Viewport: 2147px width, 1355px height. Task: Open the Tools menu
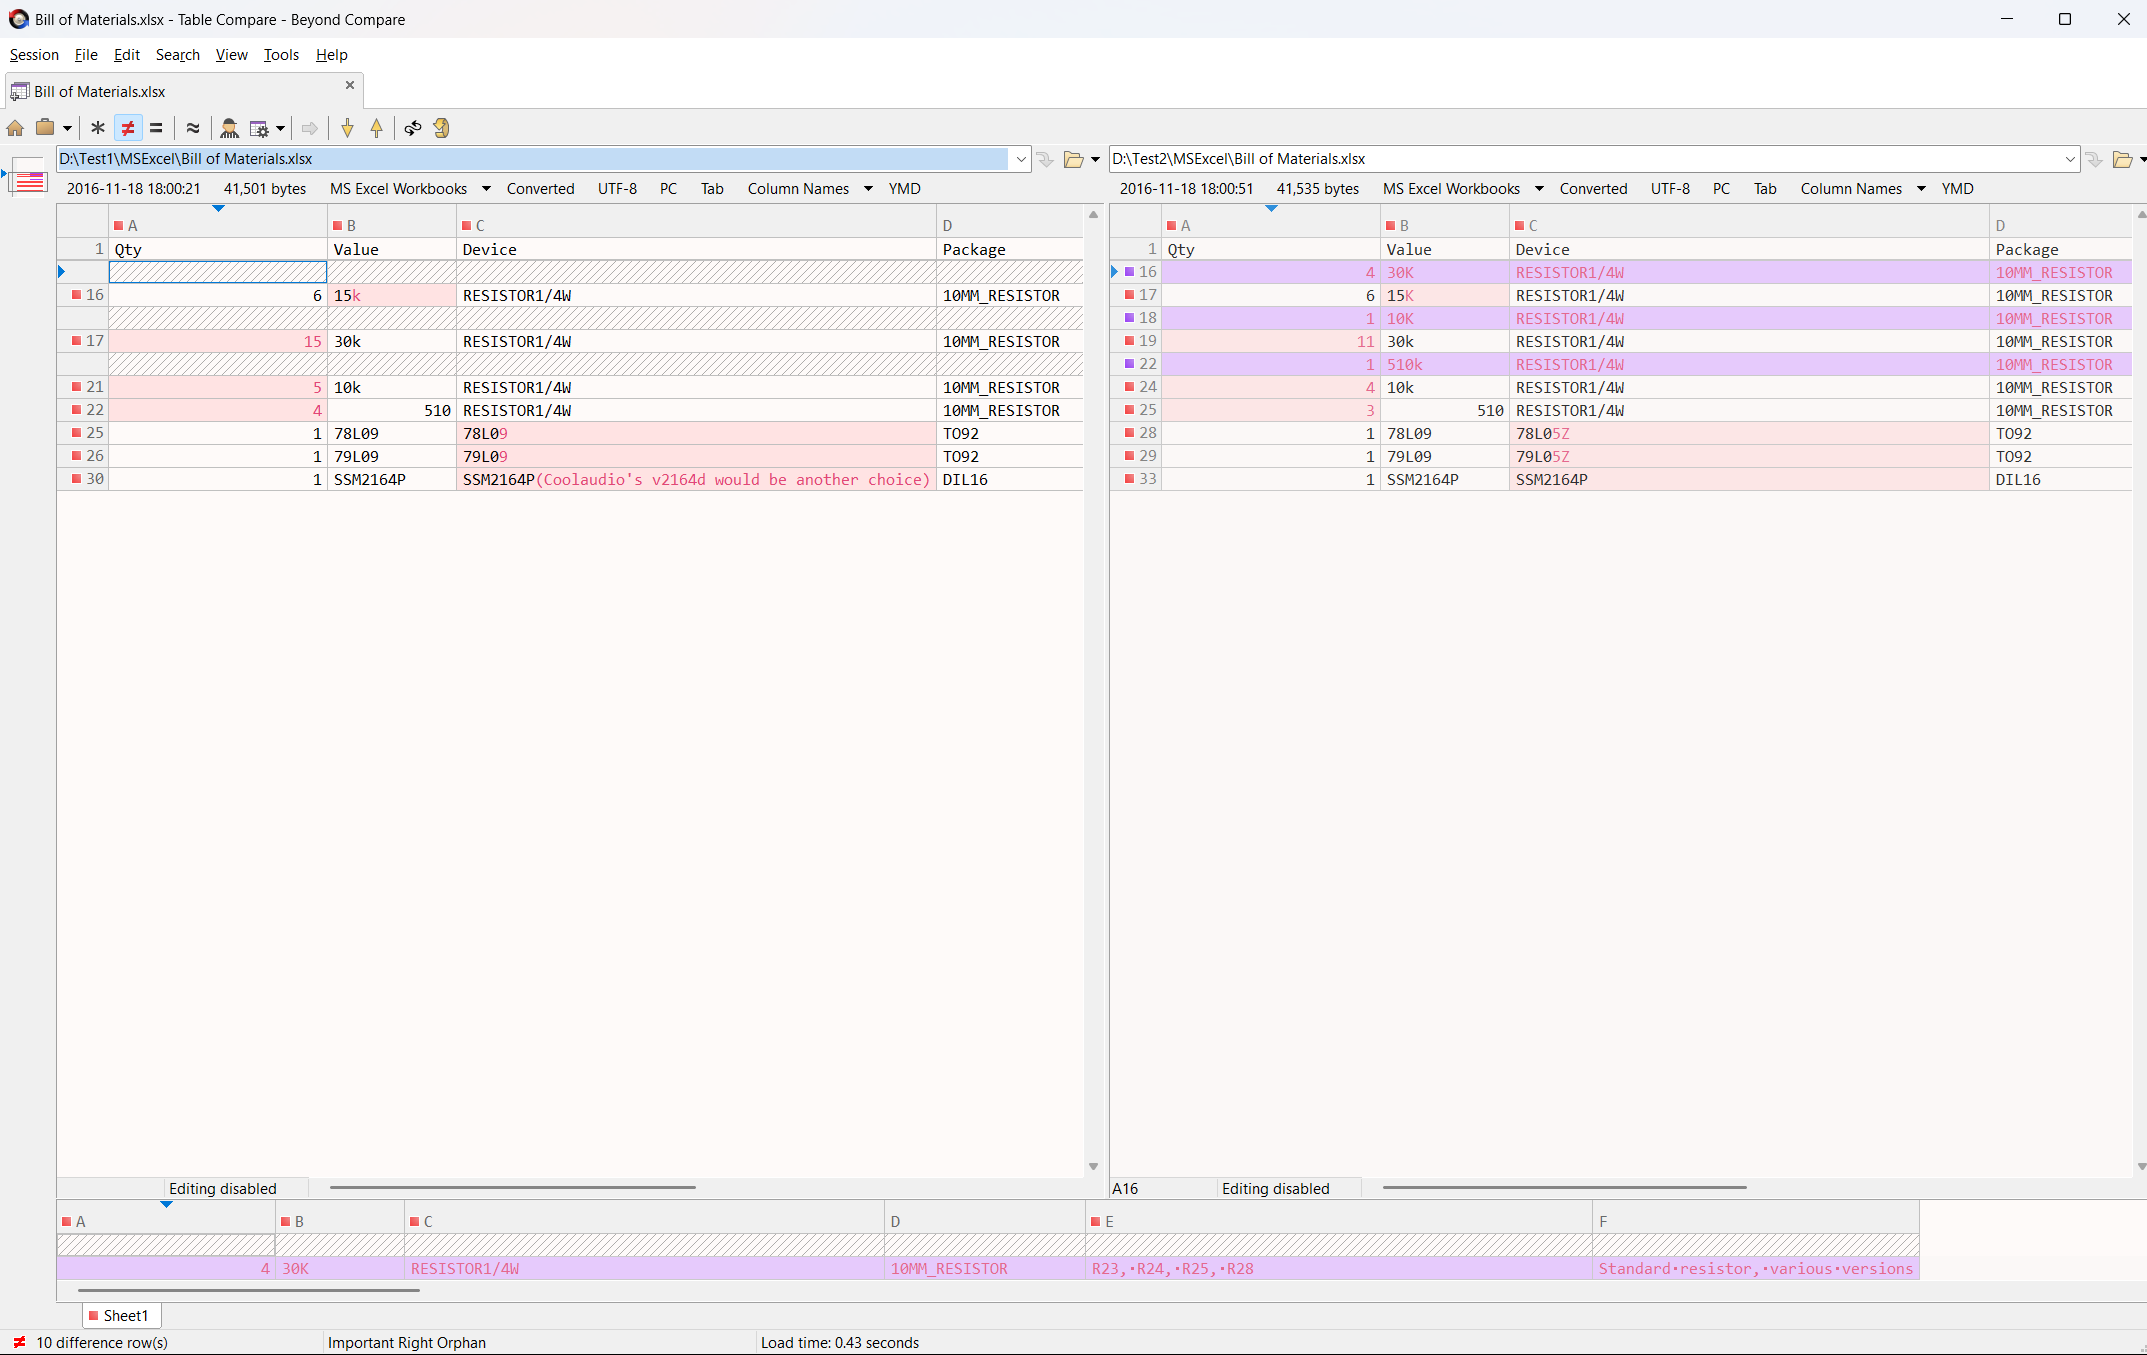click(281, 55)
